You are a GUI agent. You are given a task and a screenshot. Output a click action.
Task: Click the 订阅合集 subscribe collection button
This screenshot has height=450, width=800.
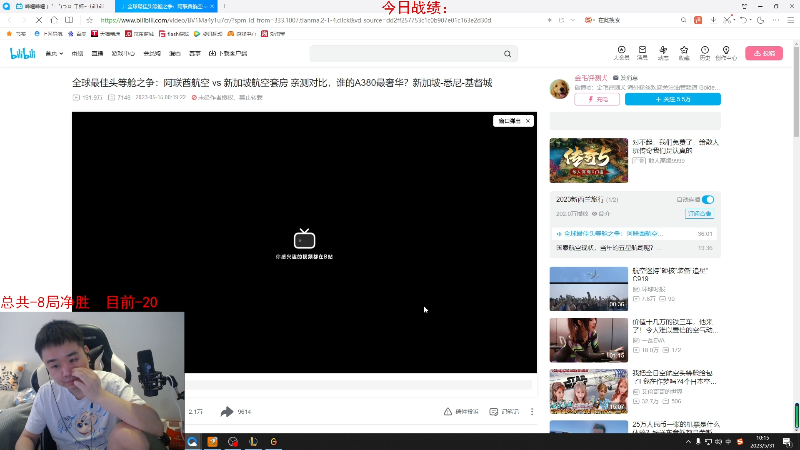coord(699,214)
